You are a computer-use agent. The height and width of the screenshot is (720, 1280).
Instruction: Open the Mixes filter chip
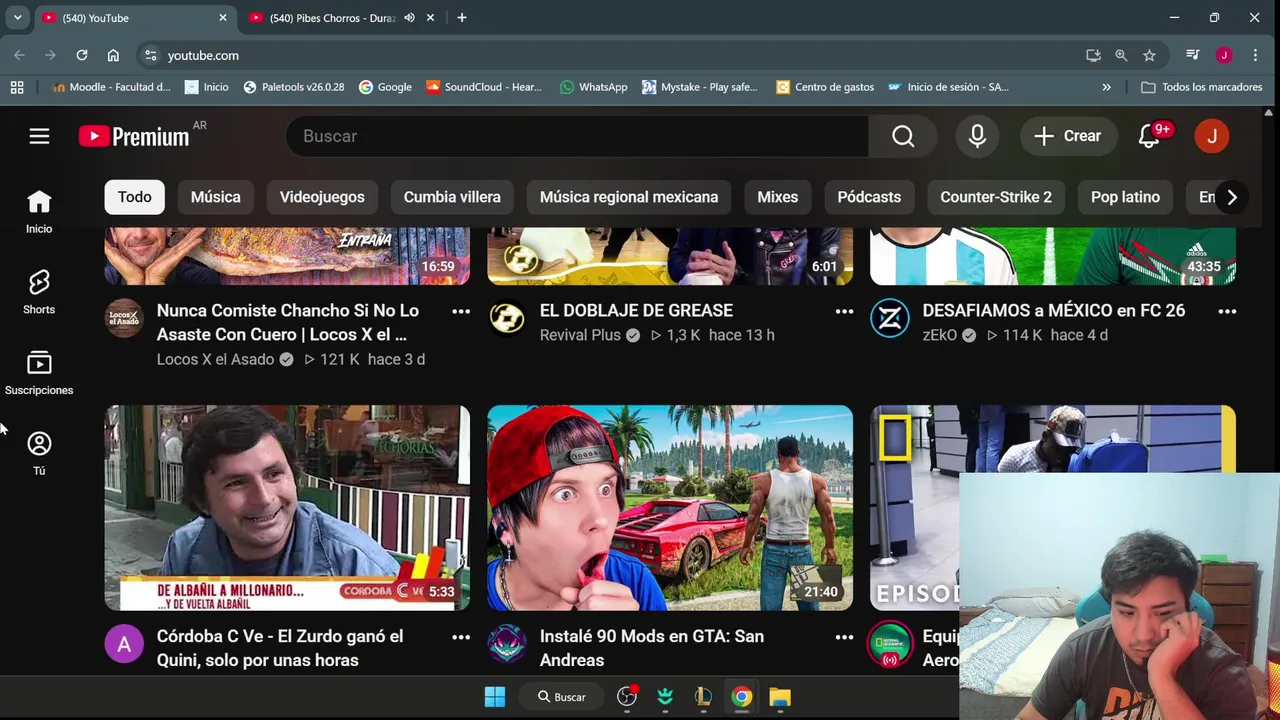coord(778,197)
